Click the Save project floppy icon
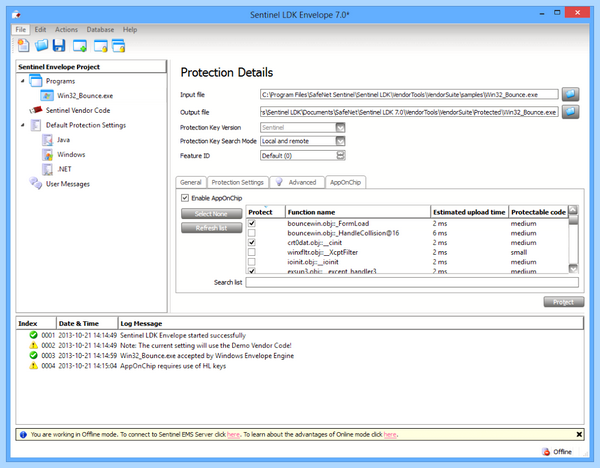The width and height of the screenshot is (600, 468). (x=59, y=46)
